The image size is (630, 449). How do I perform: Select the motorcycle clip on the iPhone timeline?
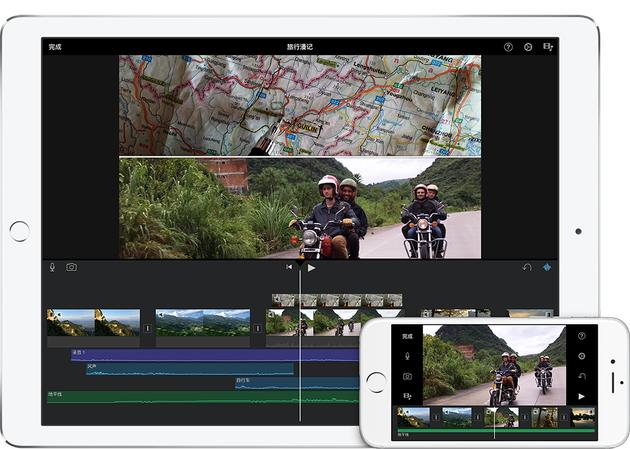pos(501,418)
